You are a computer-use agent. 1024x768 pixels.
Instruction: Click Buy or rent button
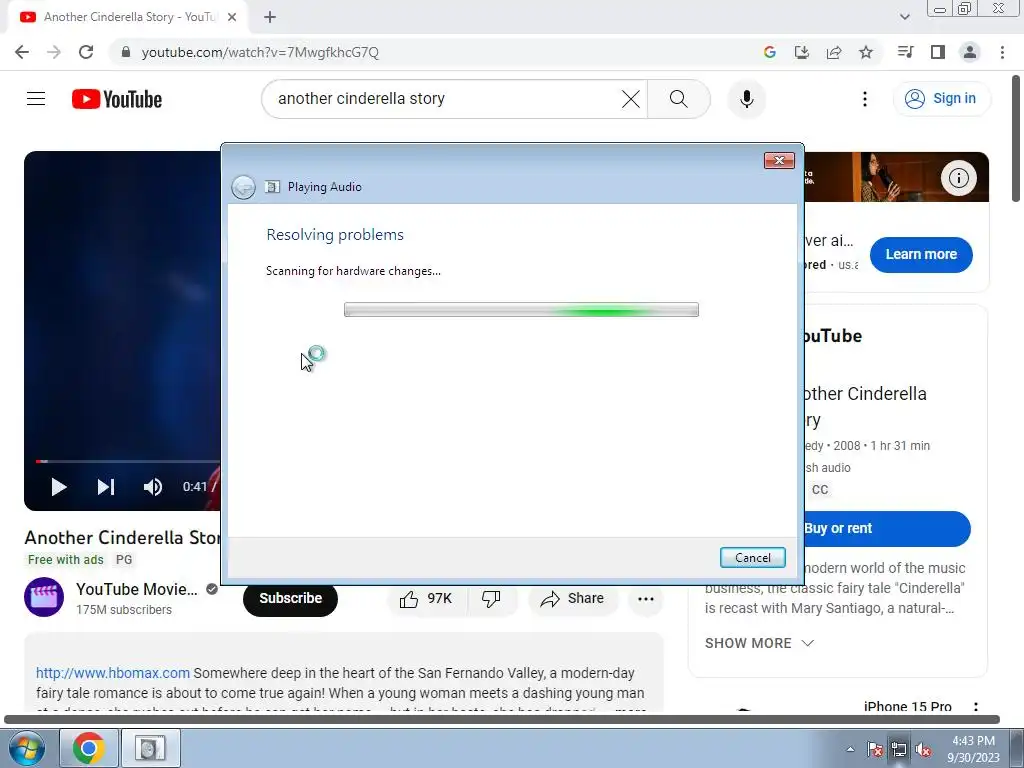(887, 528)
